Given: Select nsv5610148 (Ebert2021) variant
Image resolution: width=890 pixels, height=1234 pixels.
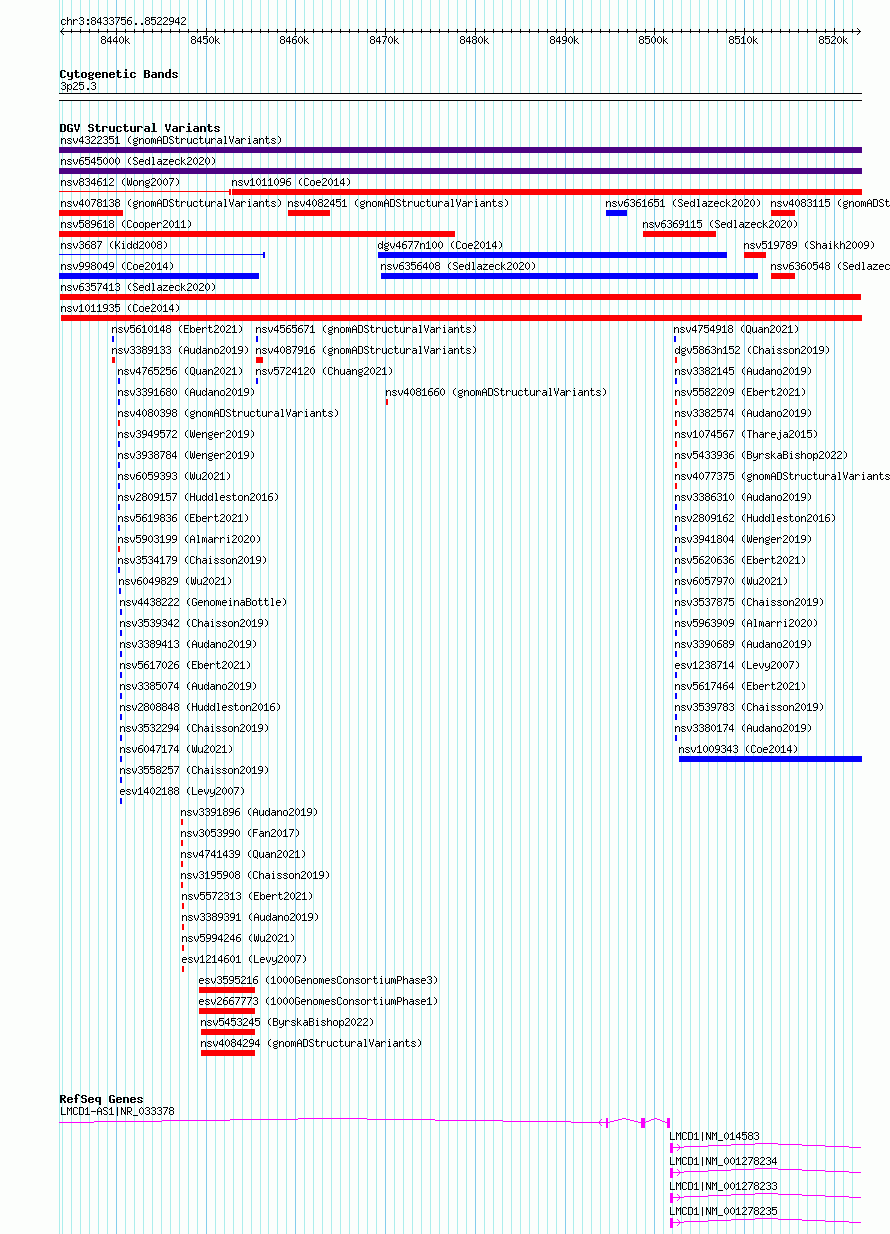Looking at the screenshot, I should pos(177,329).
